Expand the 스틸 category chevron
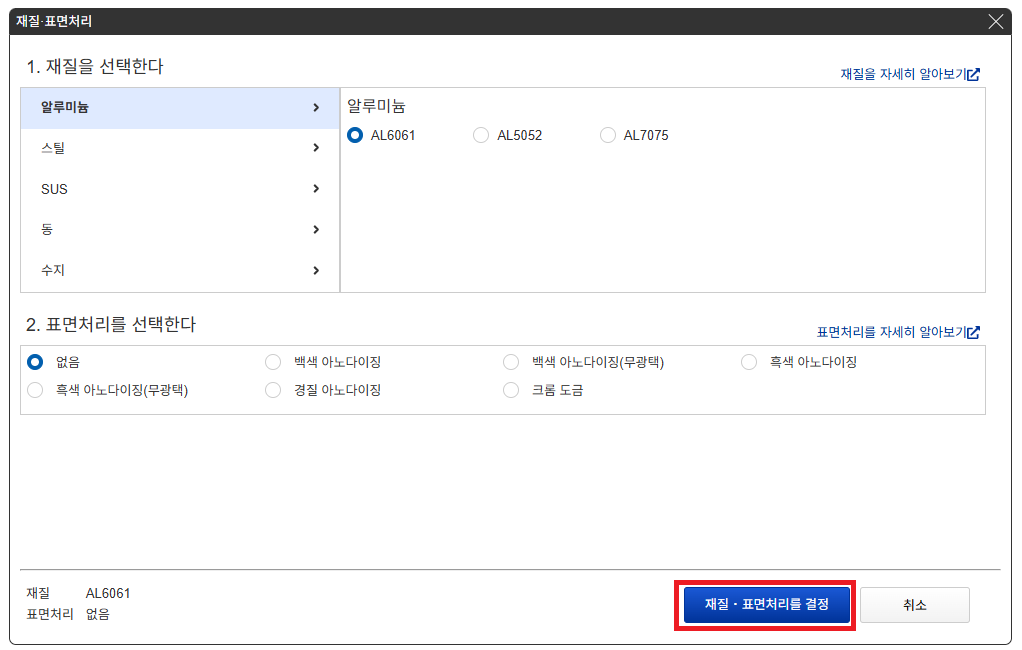 [316, 148]
